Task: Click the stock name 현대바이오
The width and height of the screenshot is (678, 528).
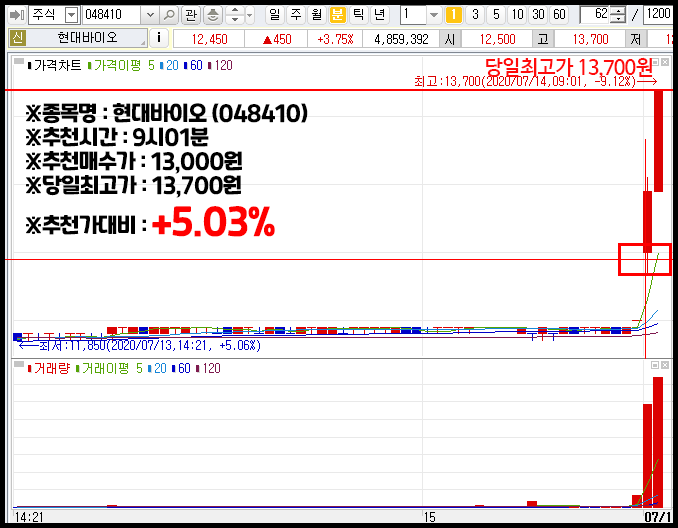Action: 87,38
